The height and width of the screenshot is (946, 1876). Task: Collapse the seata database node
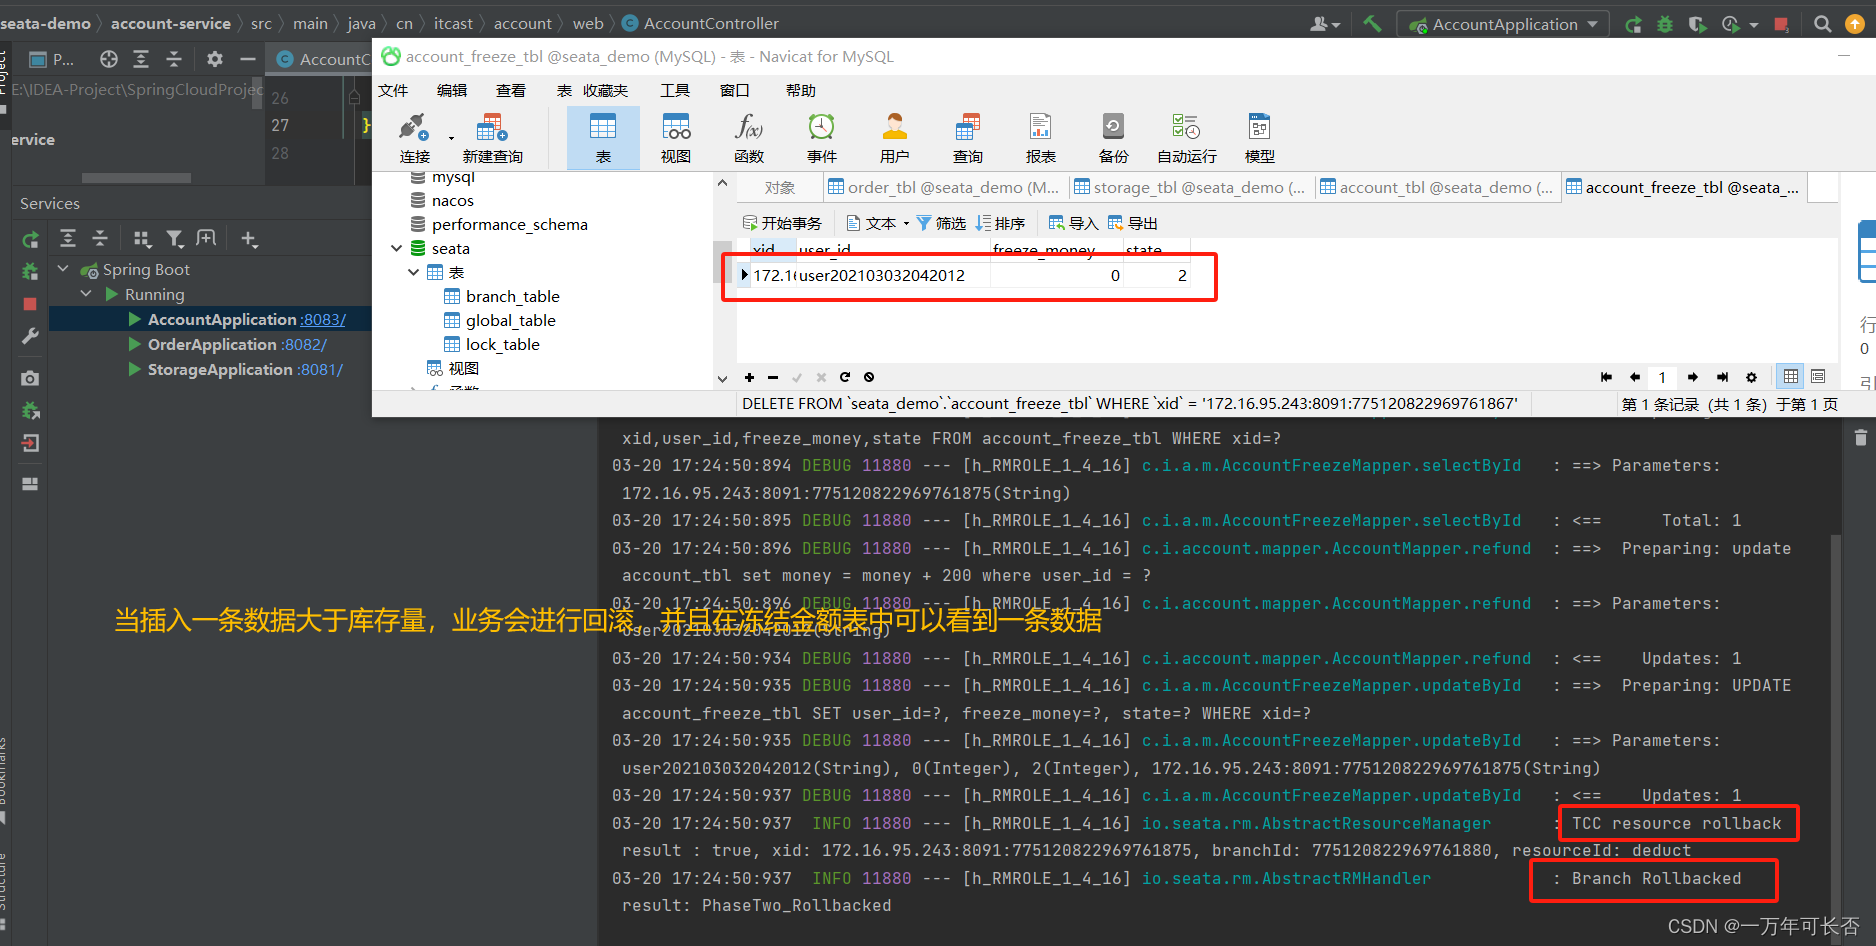(397, 248)
